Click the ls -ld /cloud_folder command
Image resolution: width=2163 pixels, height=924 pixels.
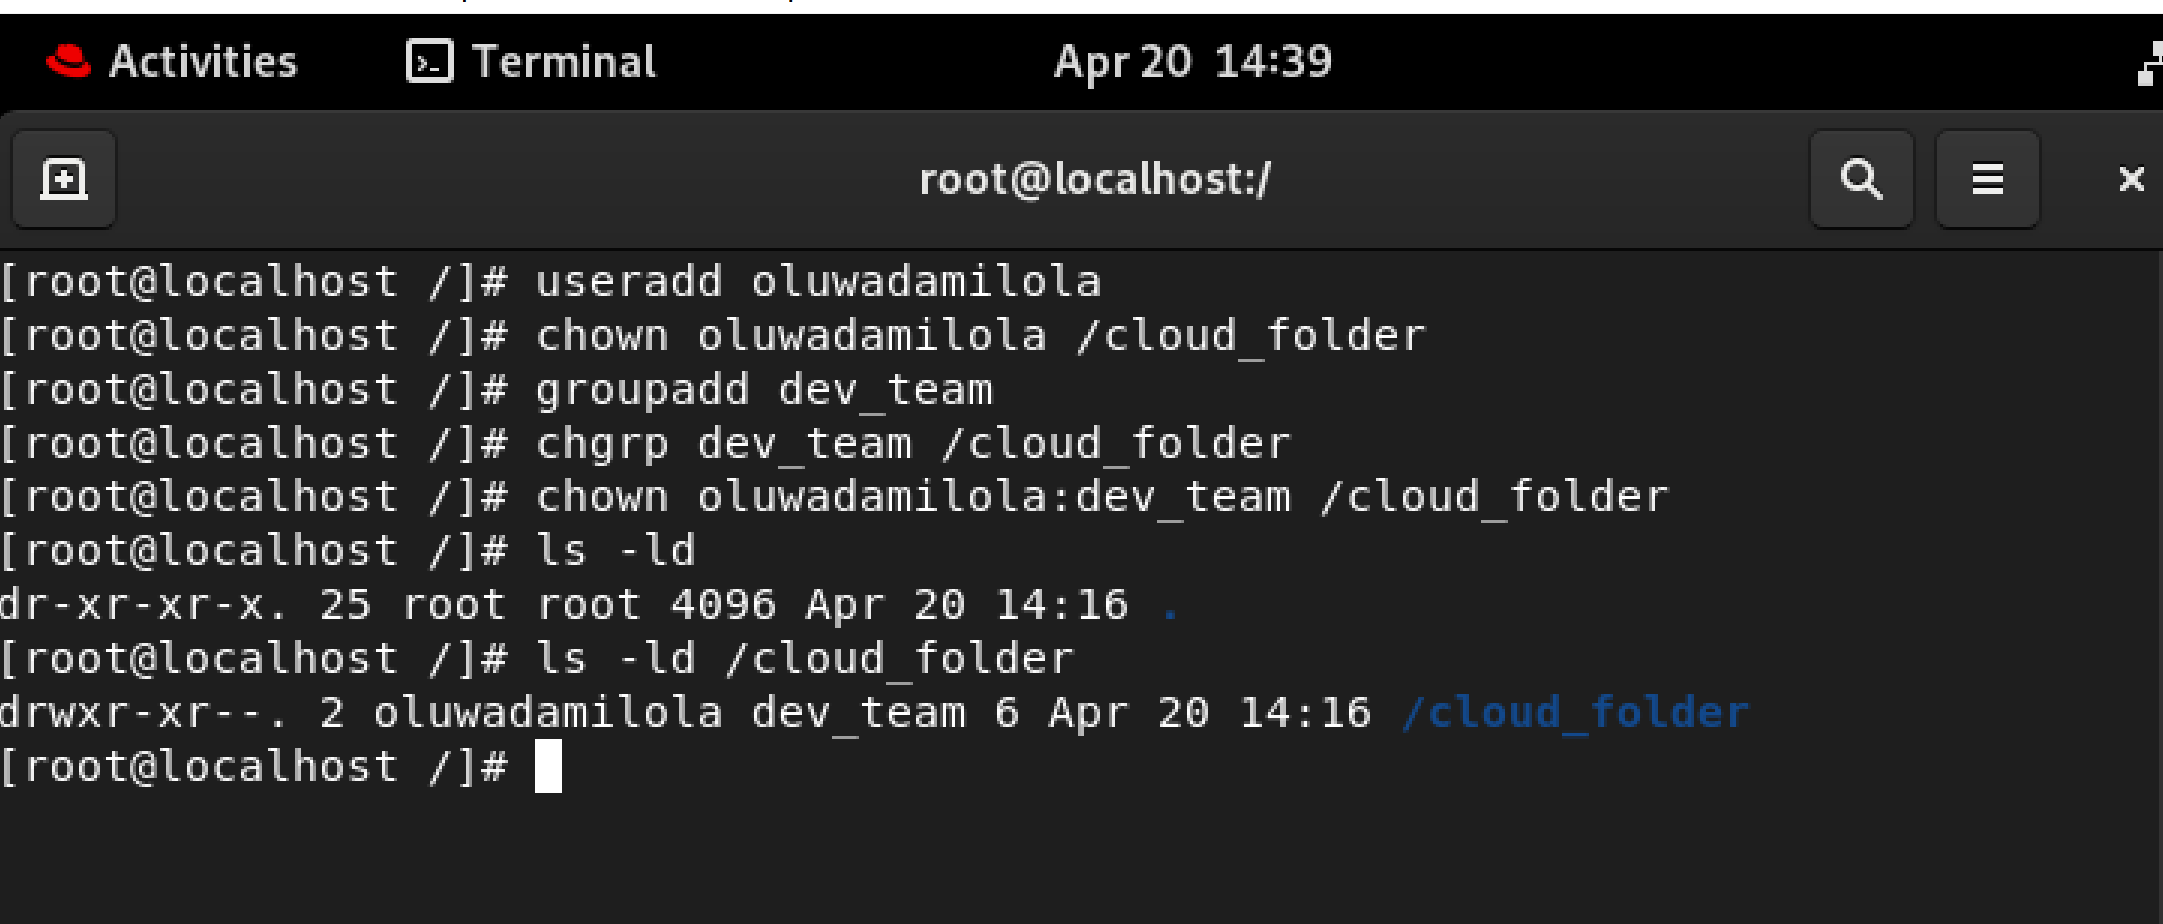[x=805, y=659]
